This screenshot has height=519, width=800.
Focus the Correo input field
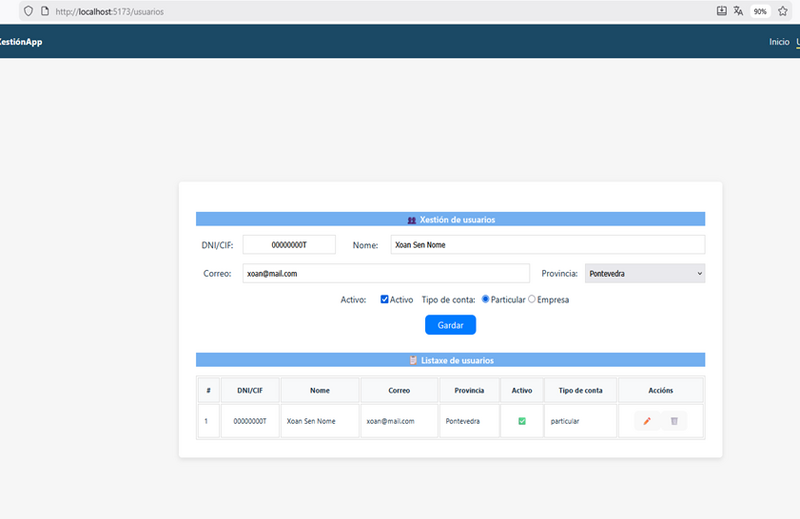tap(386, 274)
